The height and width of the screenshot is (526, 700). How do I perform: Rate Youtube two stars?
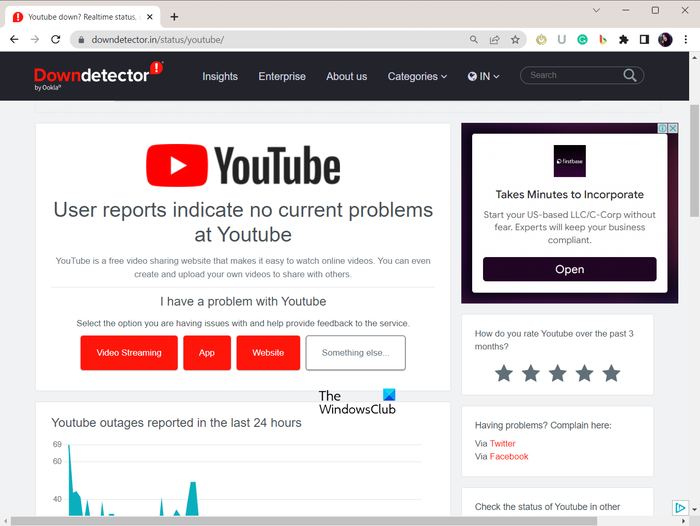pyautogui.click(x=531, y=373)
